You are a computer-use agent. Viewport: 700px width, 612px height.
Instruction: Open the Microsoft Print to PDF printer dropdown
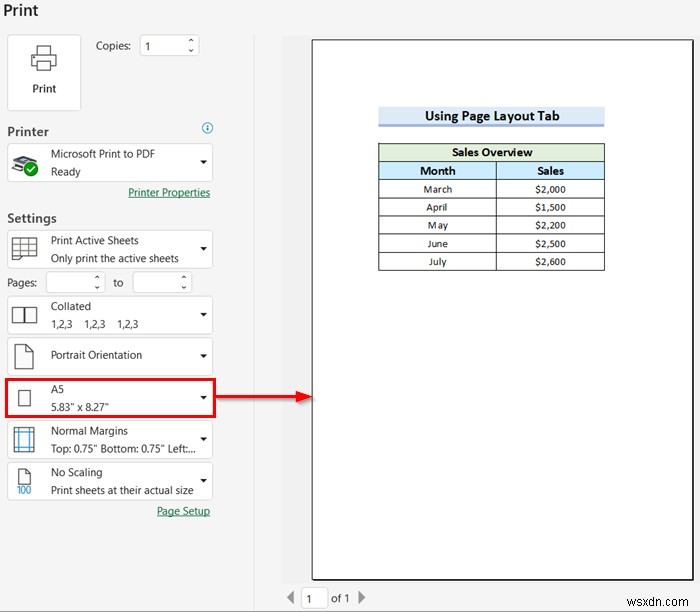[110, 162]
